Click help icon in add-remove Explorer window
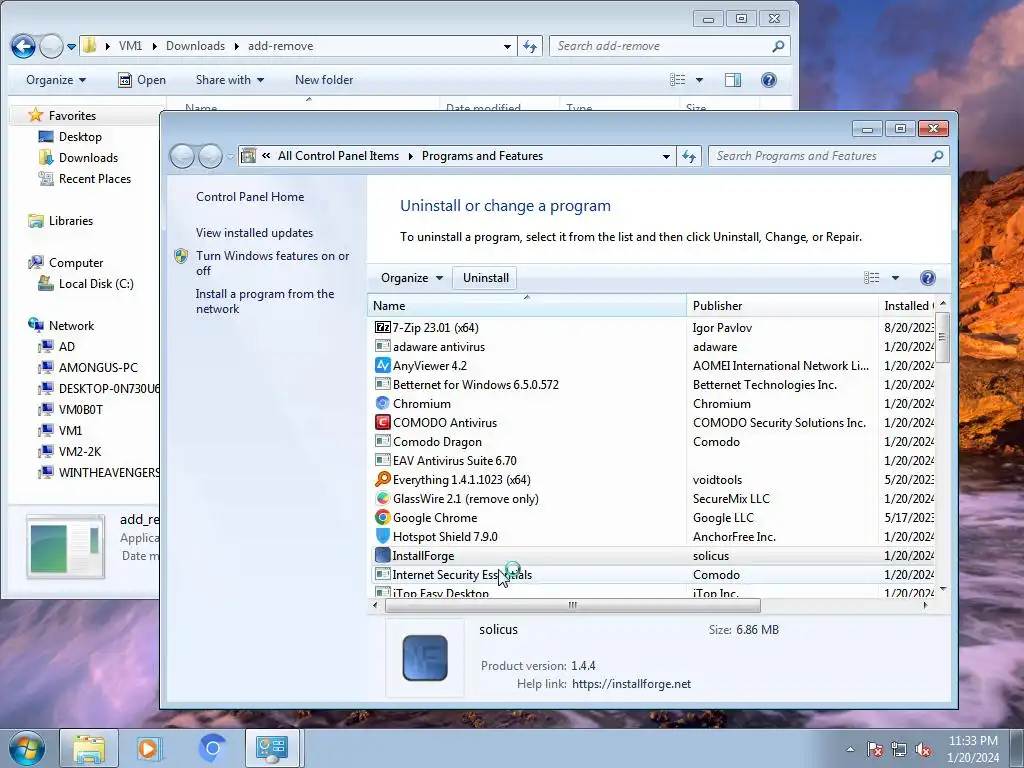This screenshot has height=768, width=1024. (x=769, y=80)
